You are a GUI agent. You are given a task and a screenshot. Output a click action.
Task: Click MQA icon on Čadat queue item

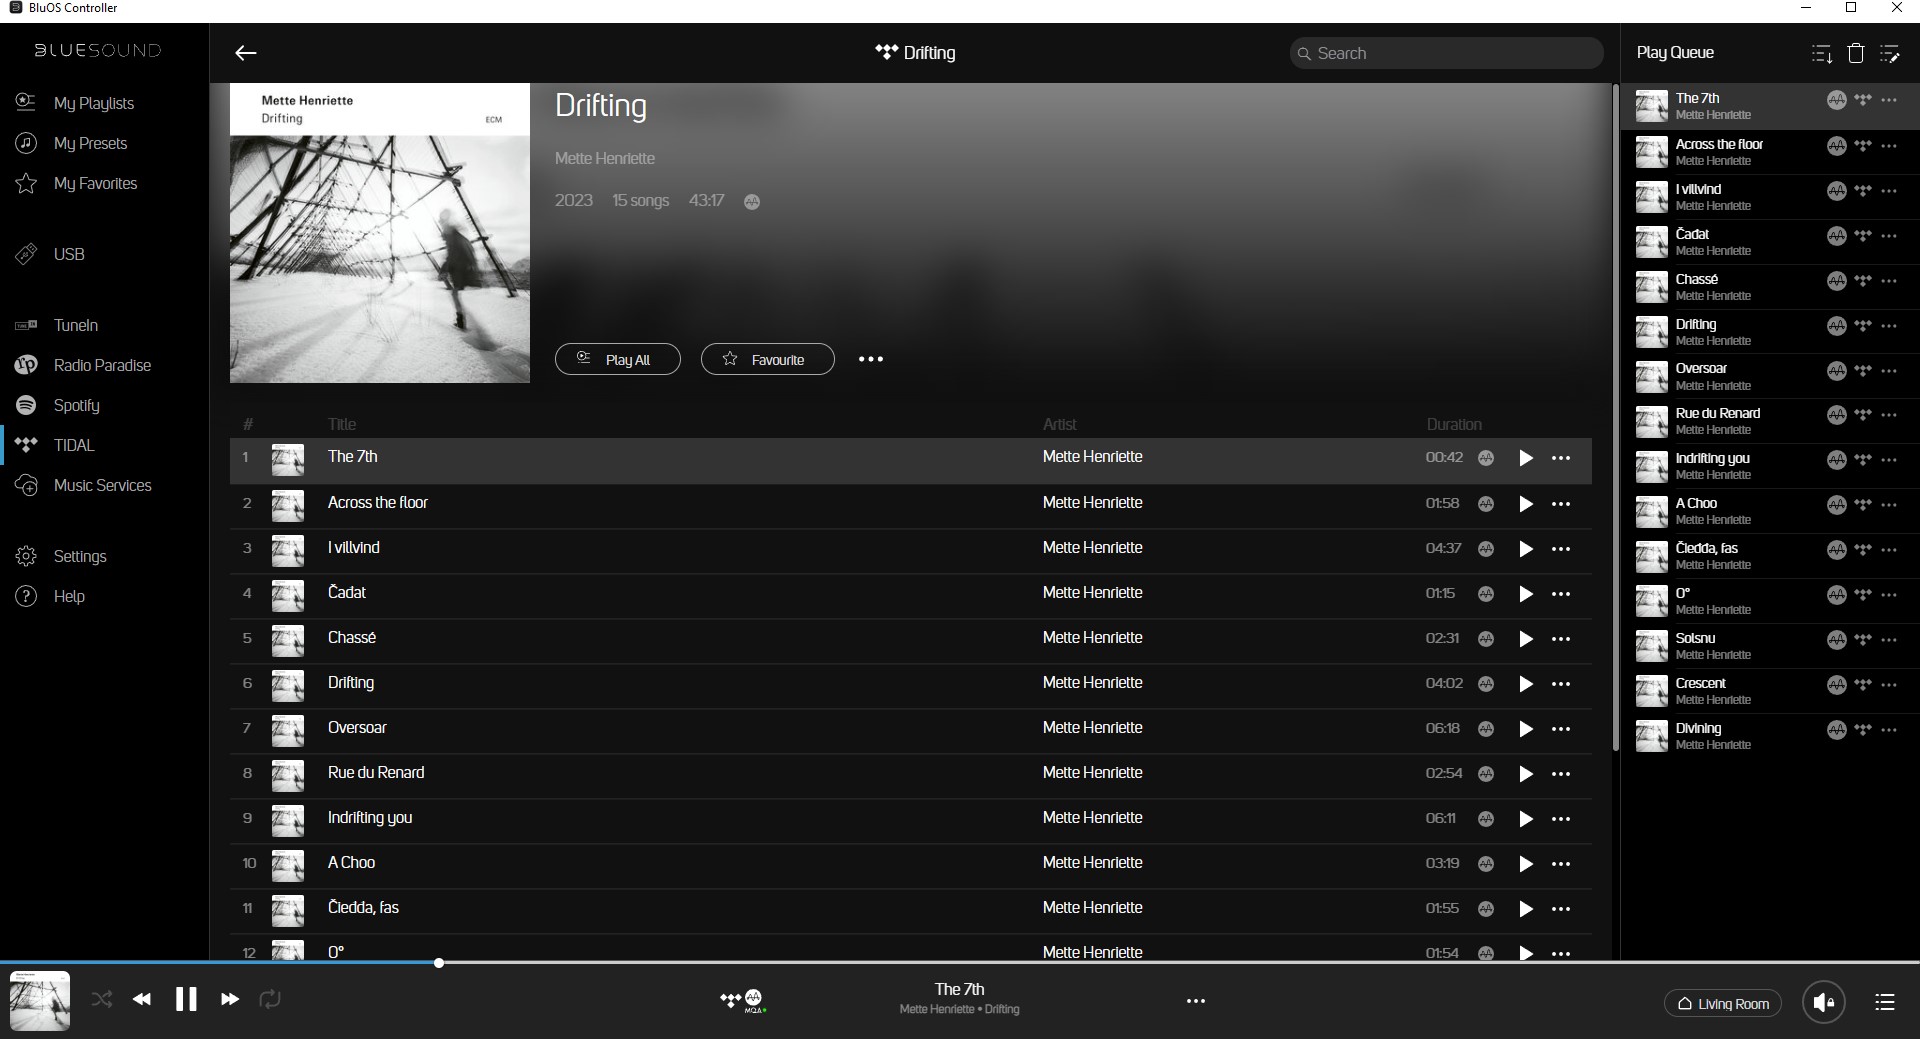click(x=1837, y=236)
